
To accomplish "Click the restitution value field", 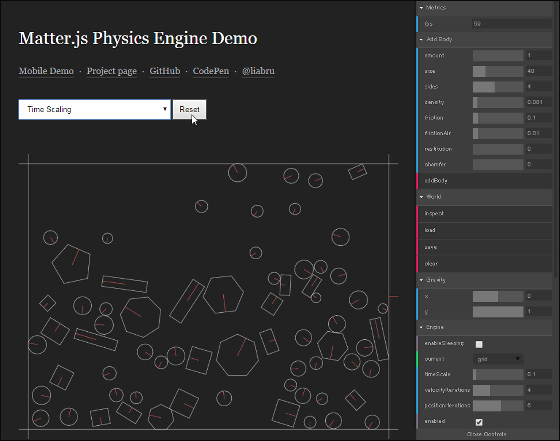I will coord(539,149).
